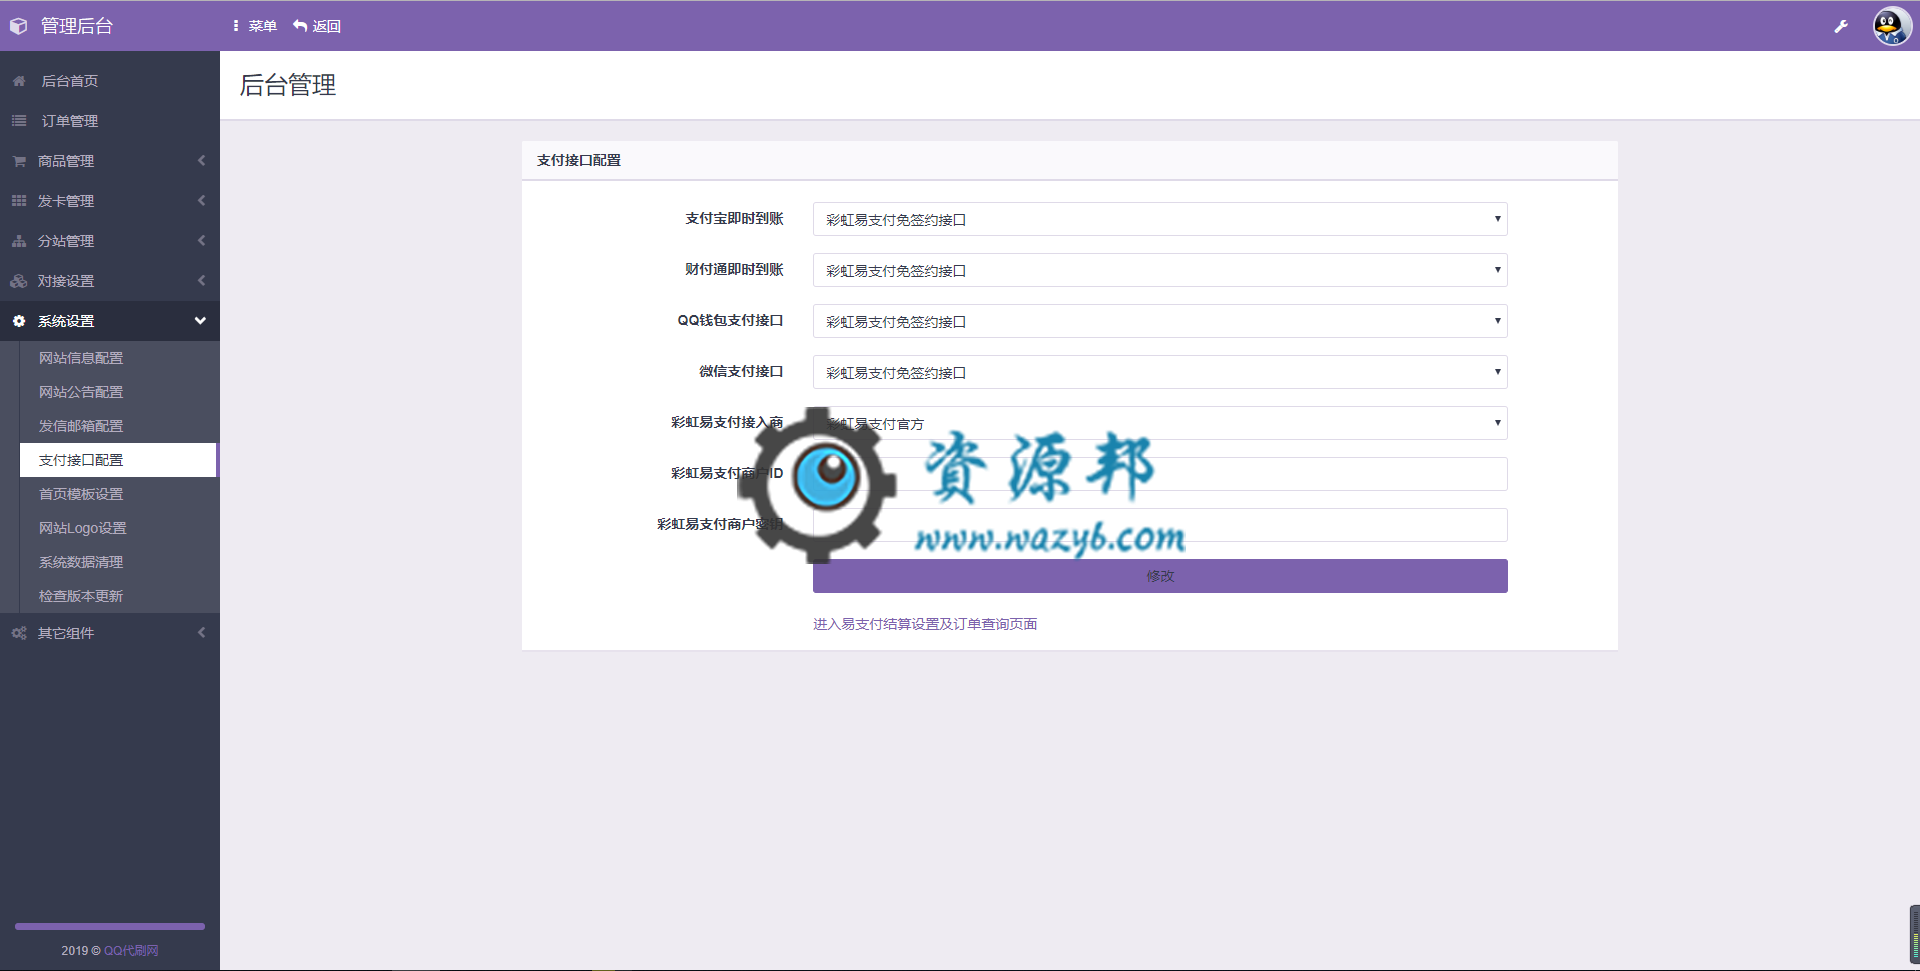Click the sitemap icon beside 分站管理
Screen dimensions: 1920x971
(19, 241)
